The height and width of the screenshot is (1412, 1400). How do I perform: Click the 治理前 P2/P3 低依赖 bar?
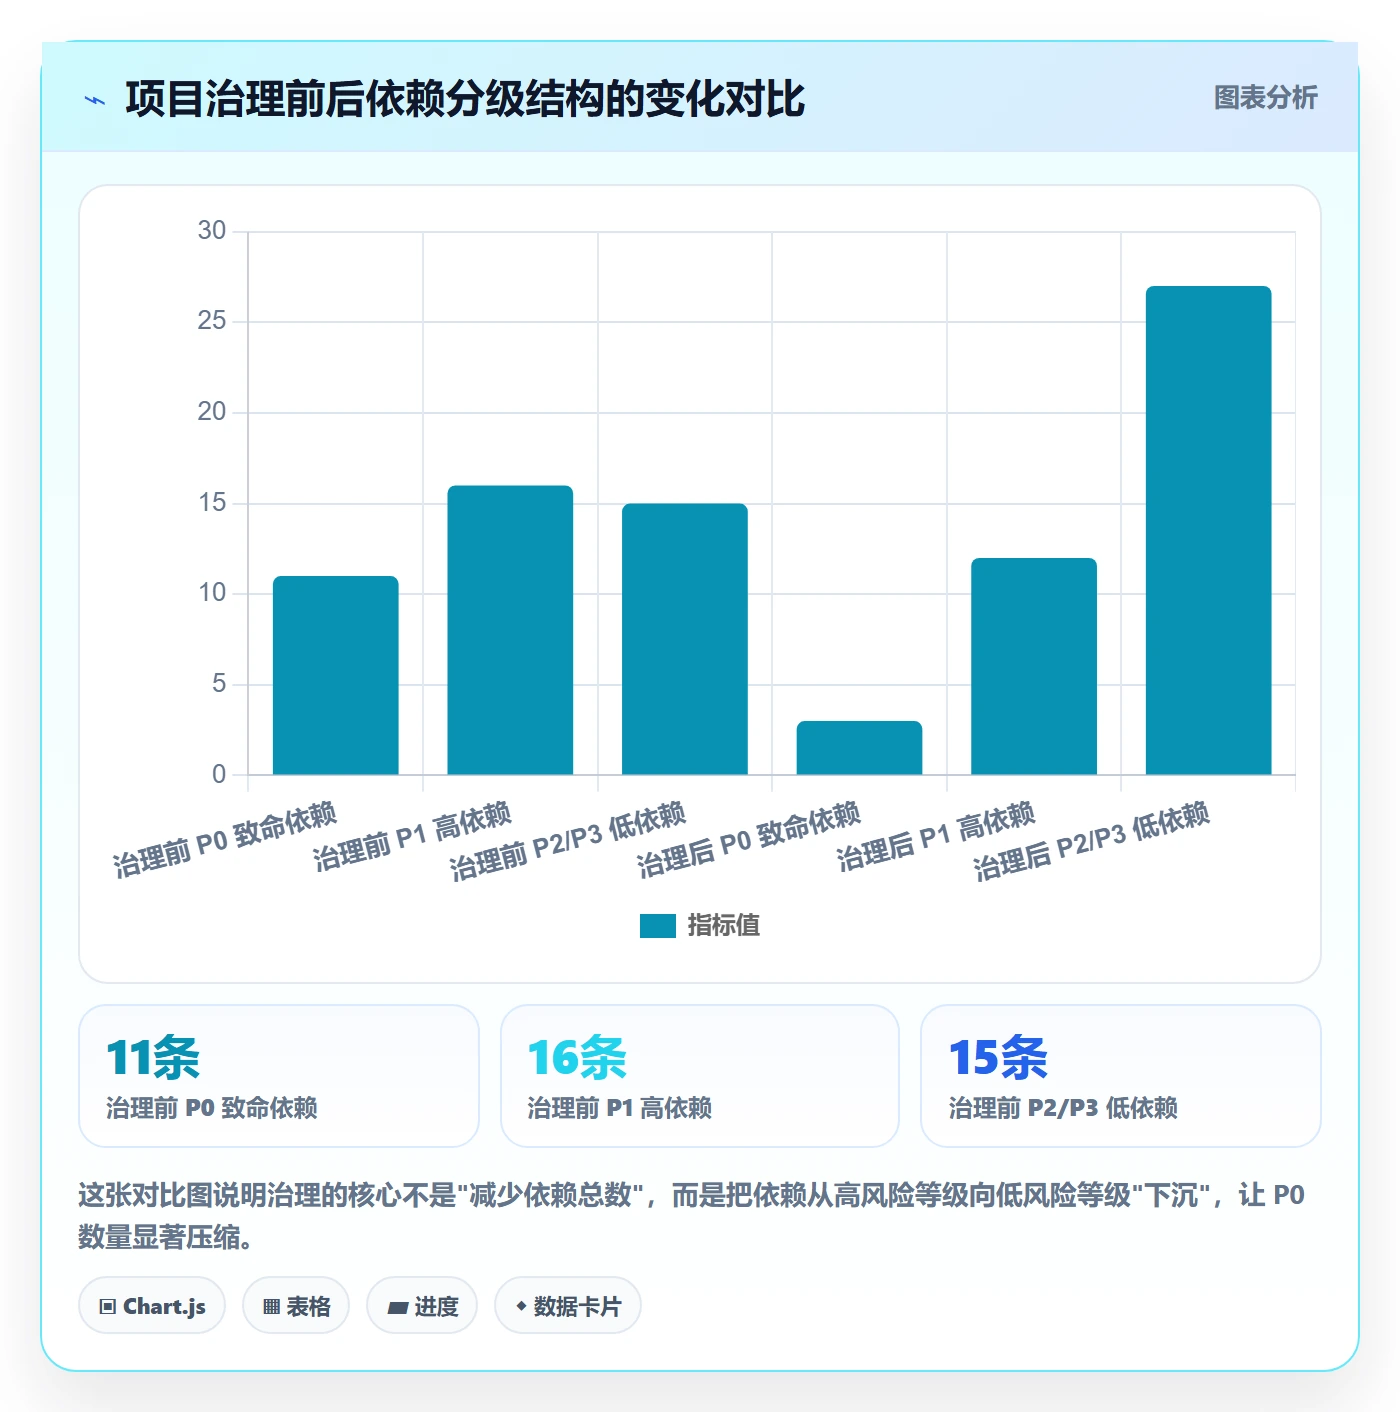685,639
